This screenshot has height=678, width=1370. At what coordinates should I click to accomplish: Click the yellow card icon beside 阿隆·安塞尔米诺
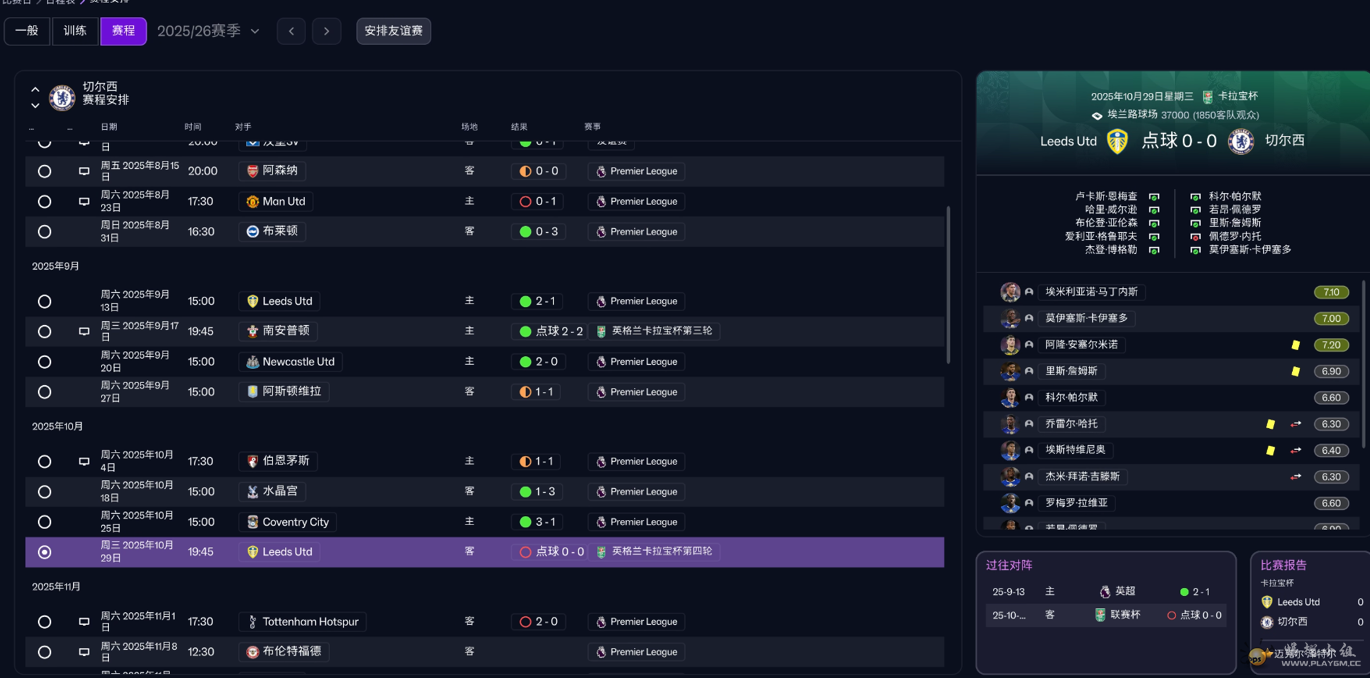(x=1296, y=345)
